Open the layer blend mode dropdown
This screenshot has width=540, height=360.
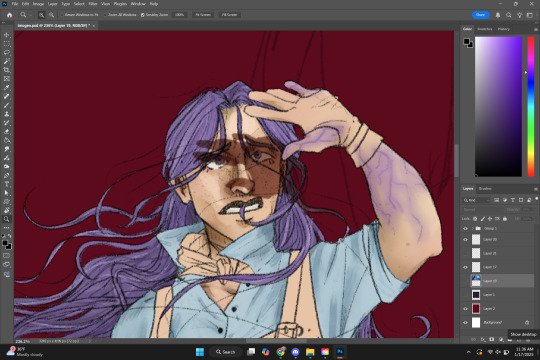[x=482, y=209]
